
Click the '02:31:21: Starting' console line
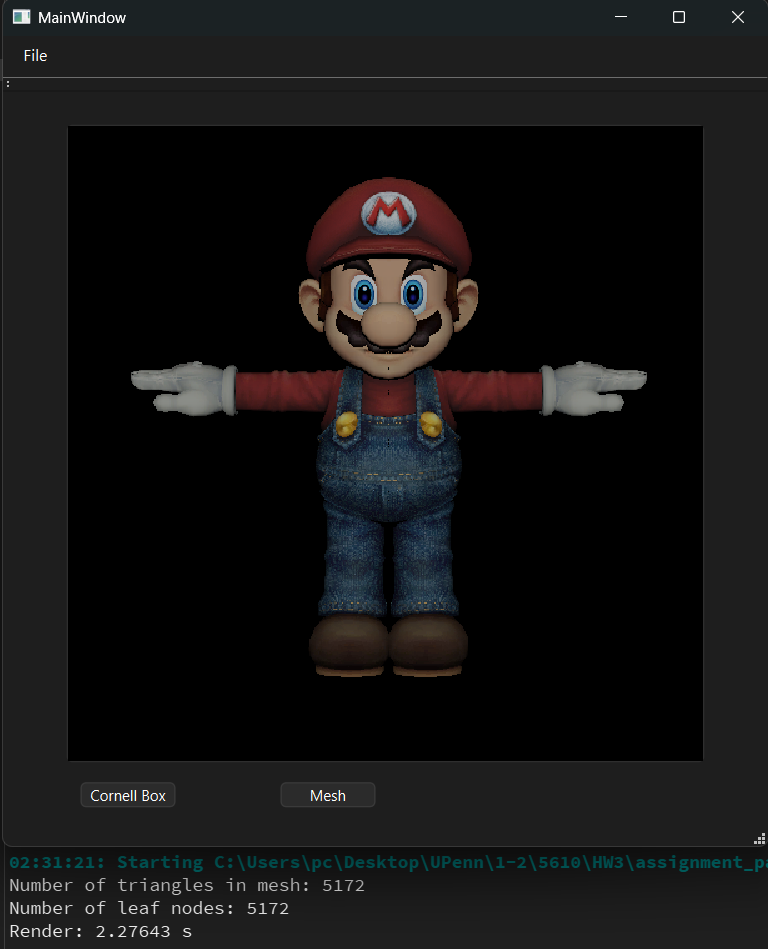click(388, 862)
